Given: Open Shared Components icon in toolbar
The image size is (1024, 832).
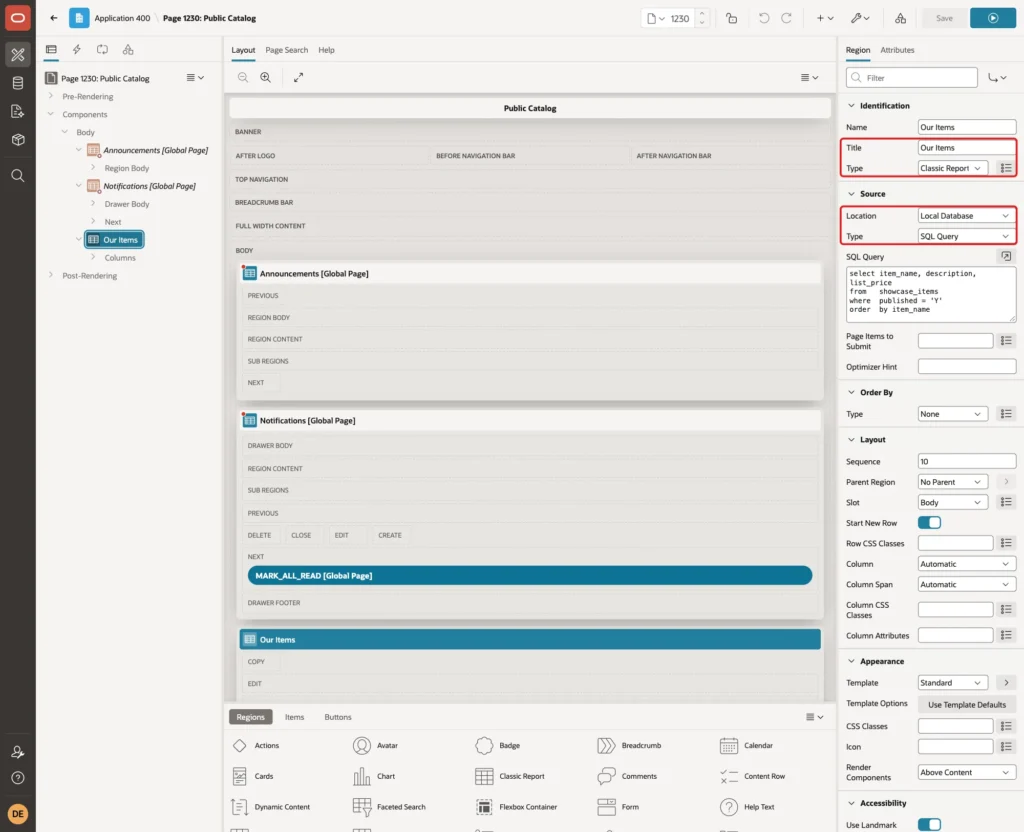Looking at the screenshot, I should click(901, 18).
